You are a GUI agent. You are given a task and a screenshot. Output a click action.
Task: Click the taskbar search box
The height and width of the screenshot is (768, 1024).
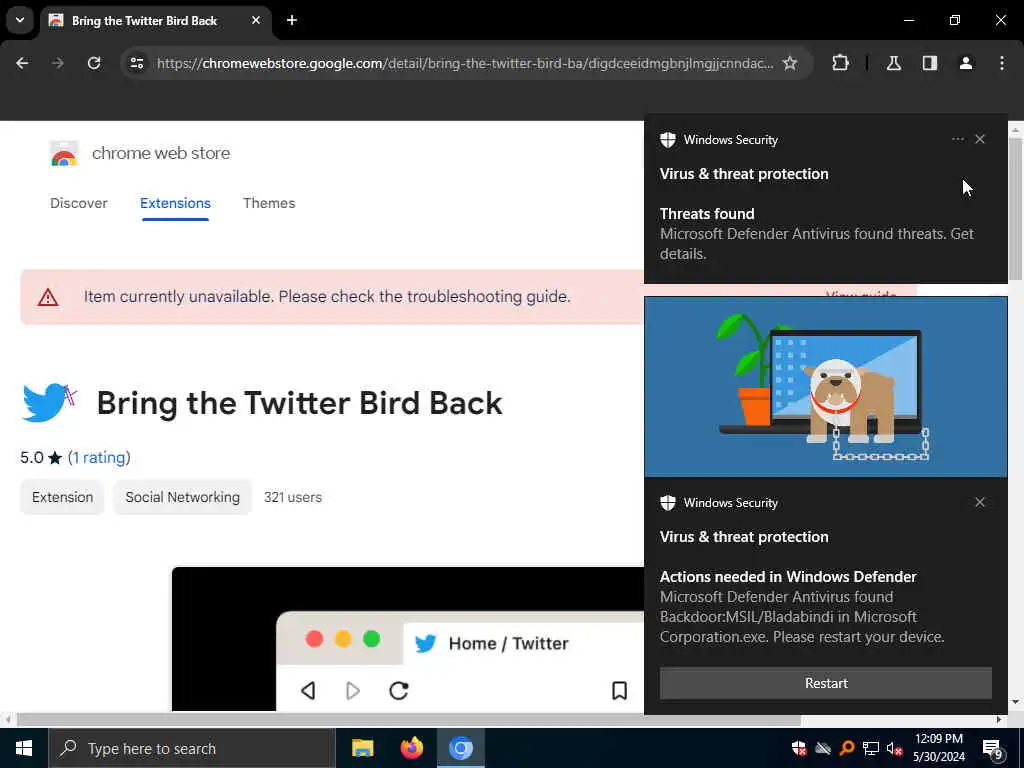(x=192, y=748)
